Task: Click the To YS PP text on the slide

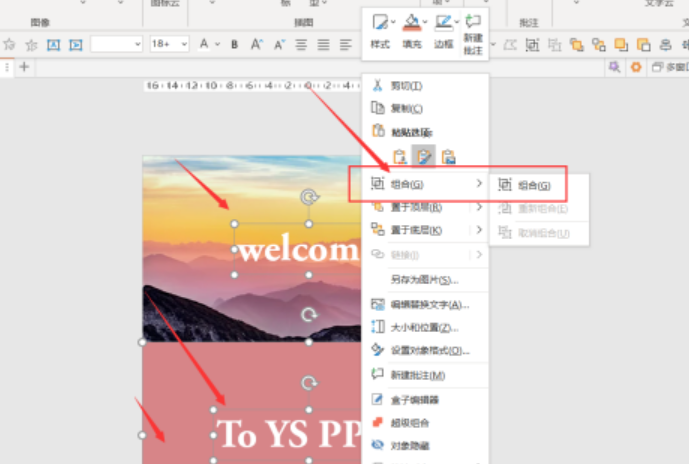Action: click(289, 434)
